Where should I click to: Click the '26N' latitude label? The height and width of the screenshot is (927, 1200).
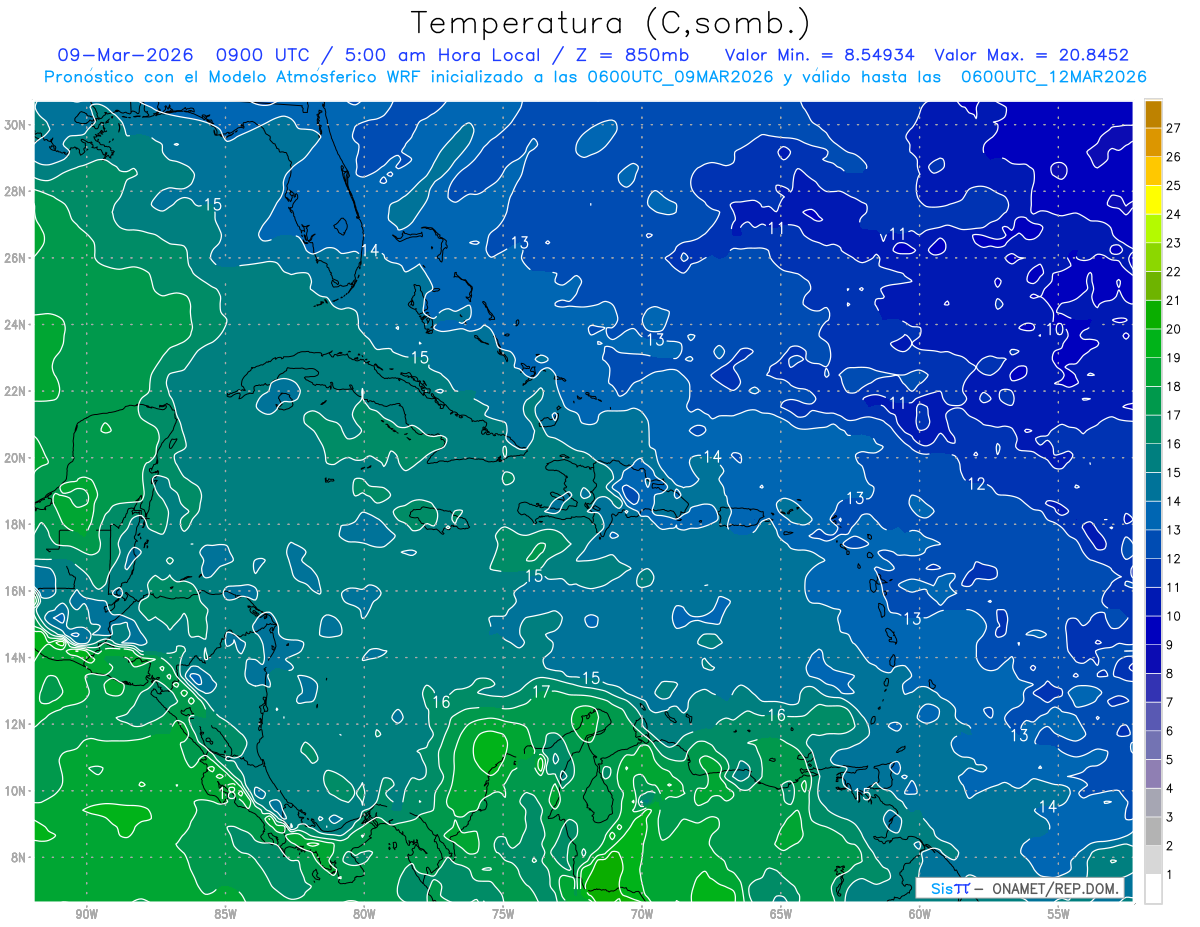[x=17, y=257]
